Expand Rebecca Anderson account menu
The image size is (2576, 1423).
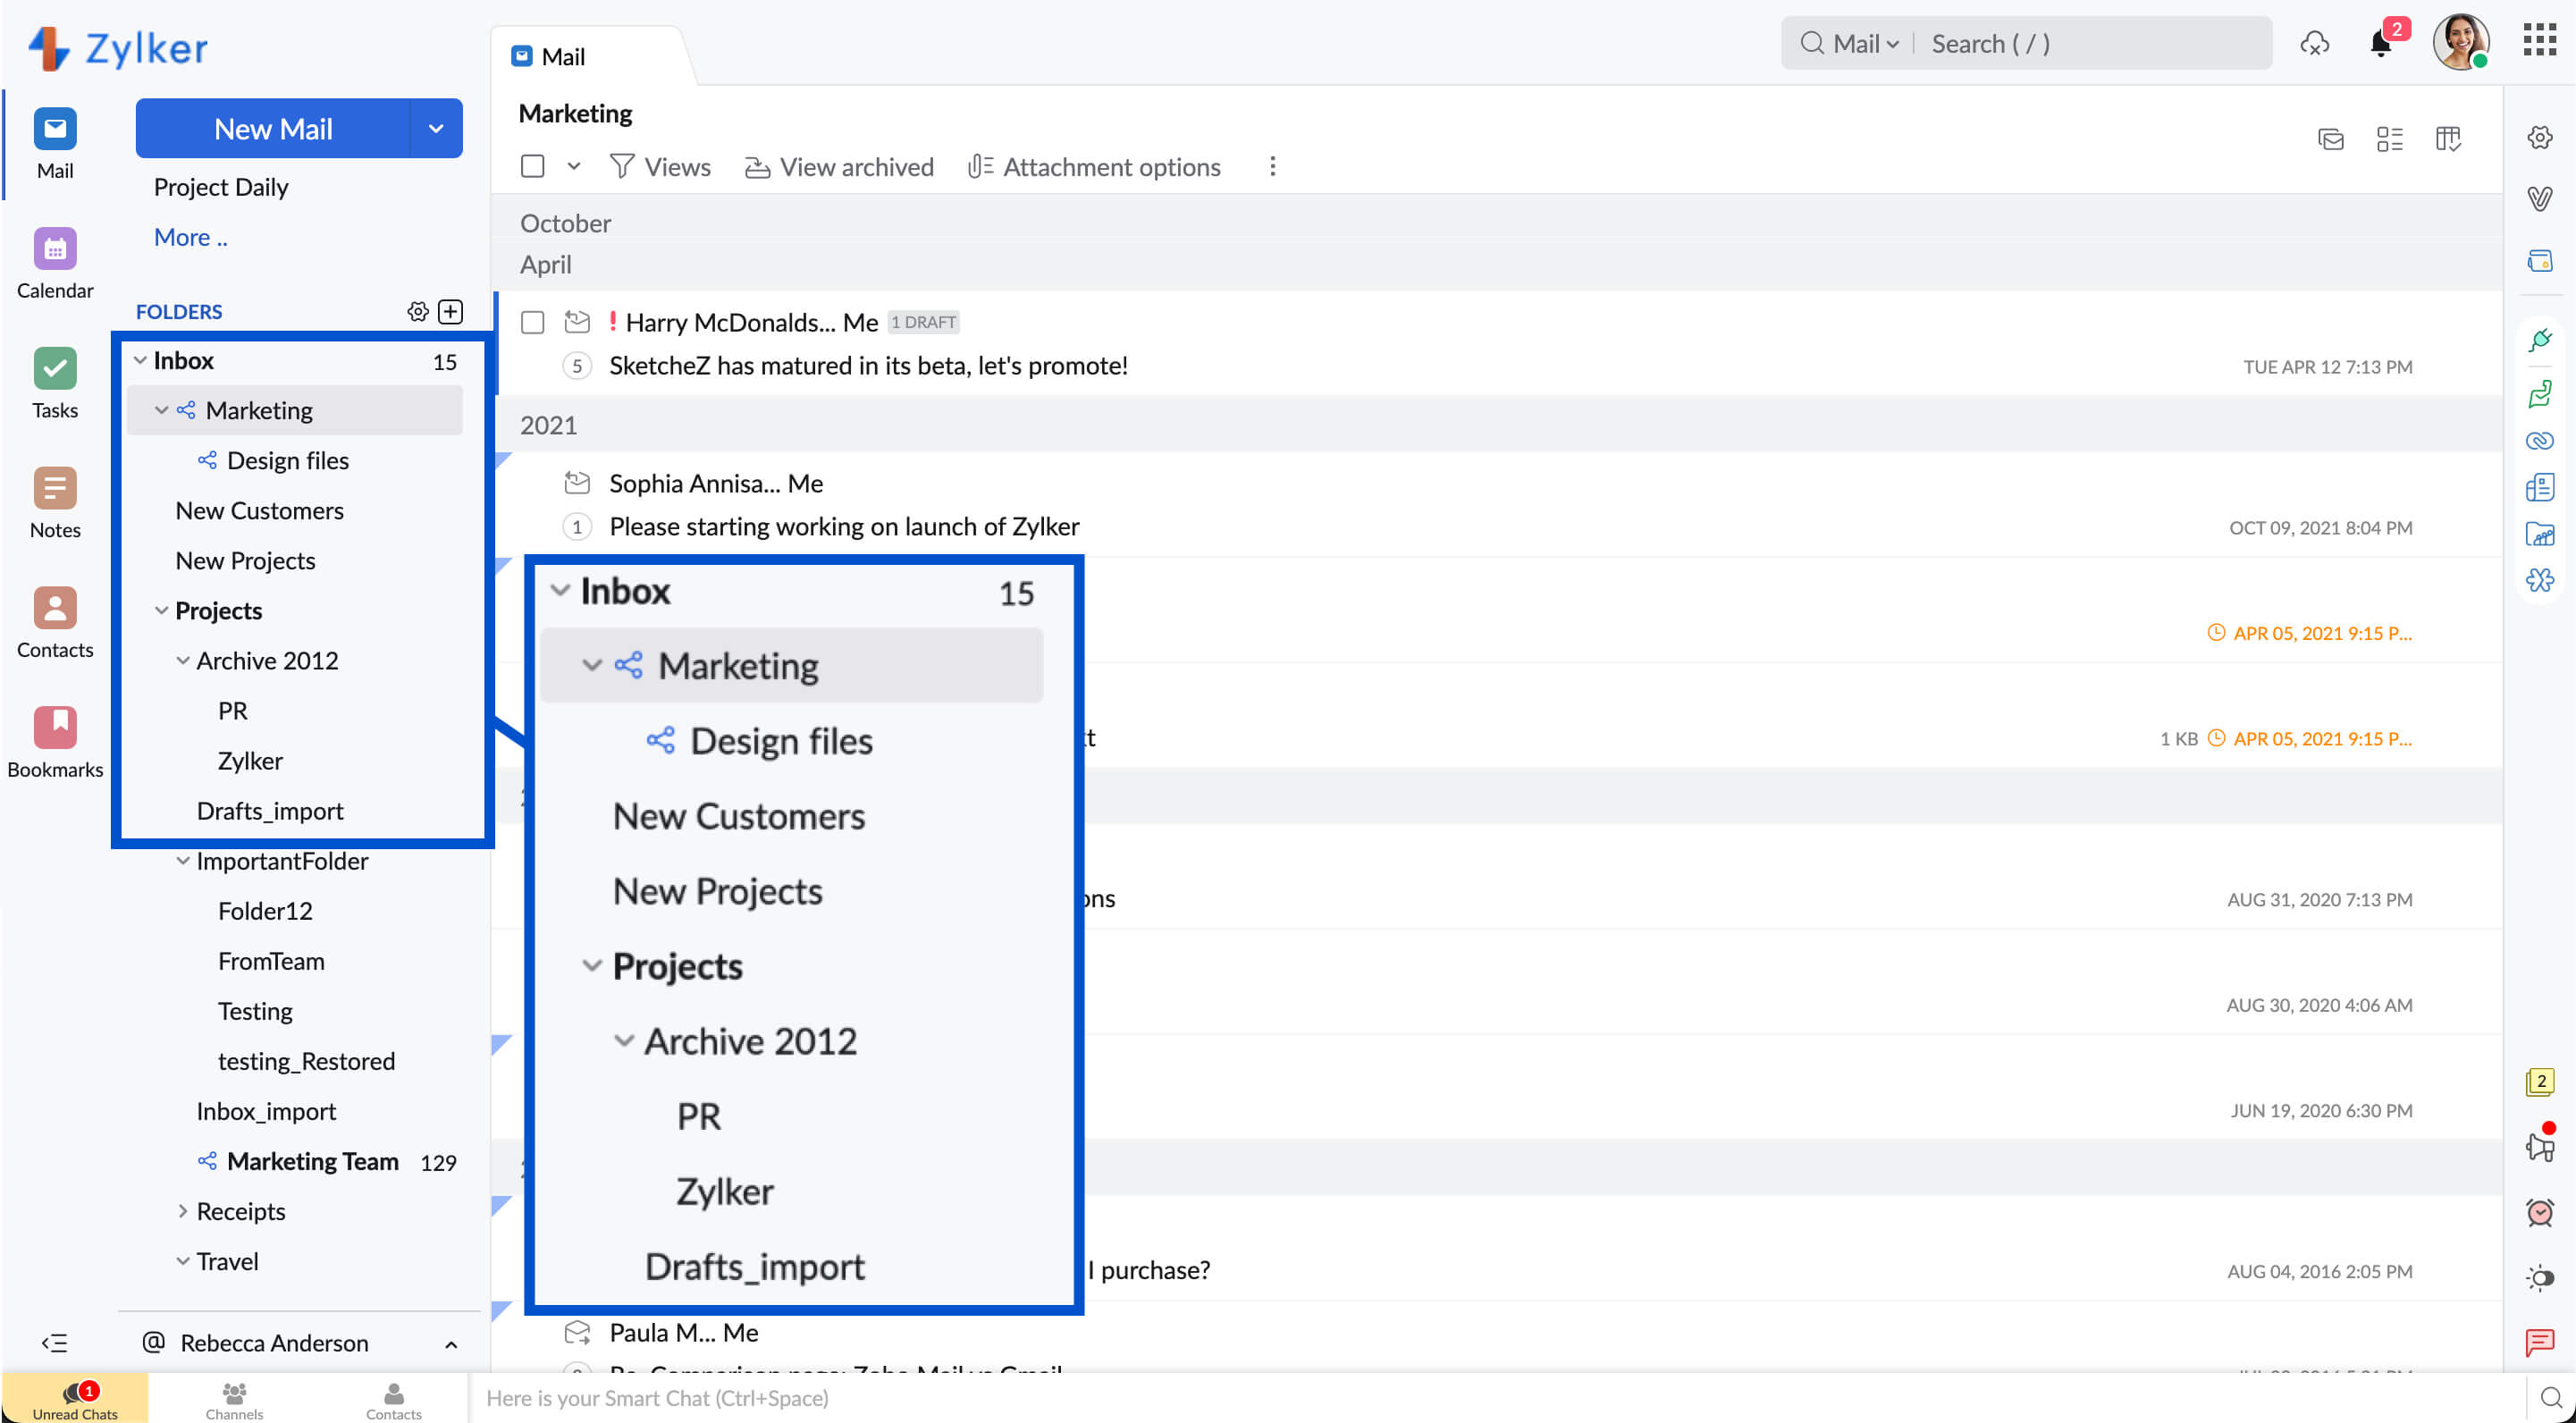(451, 1344)
